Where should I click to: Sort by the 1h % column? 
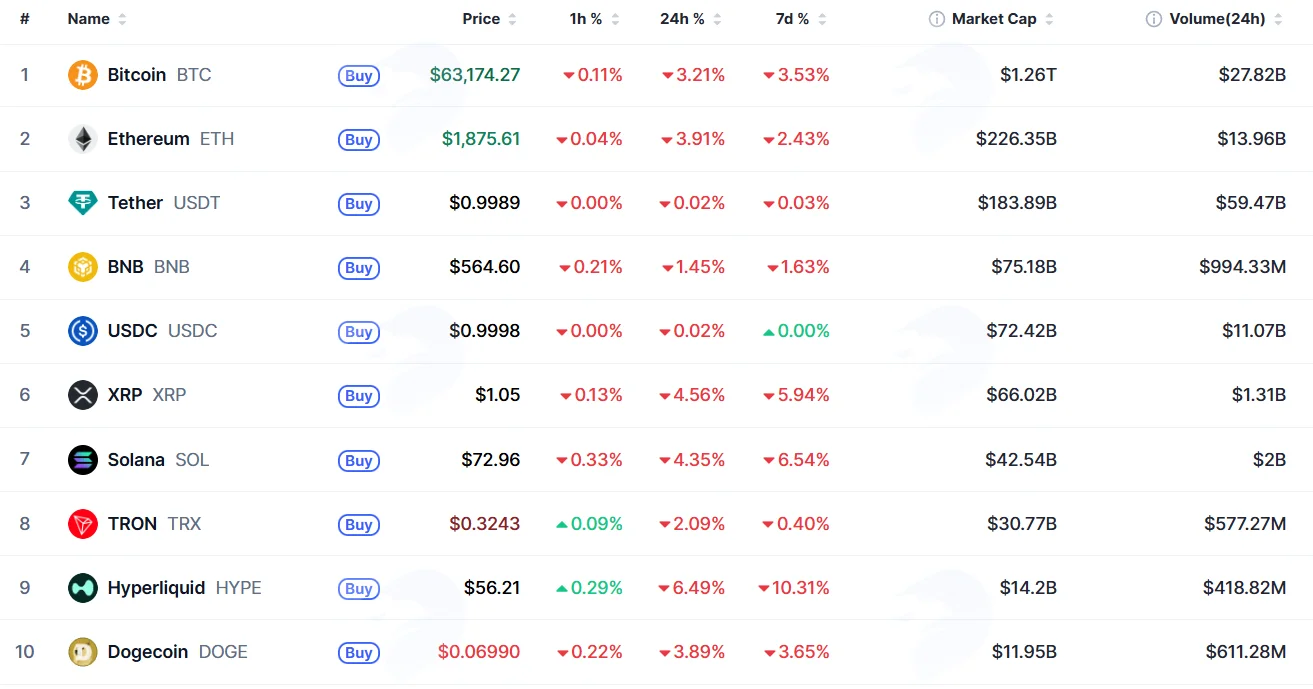[x=594, y=19]
